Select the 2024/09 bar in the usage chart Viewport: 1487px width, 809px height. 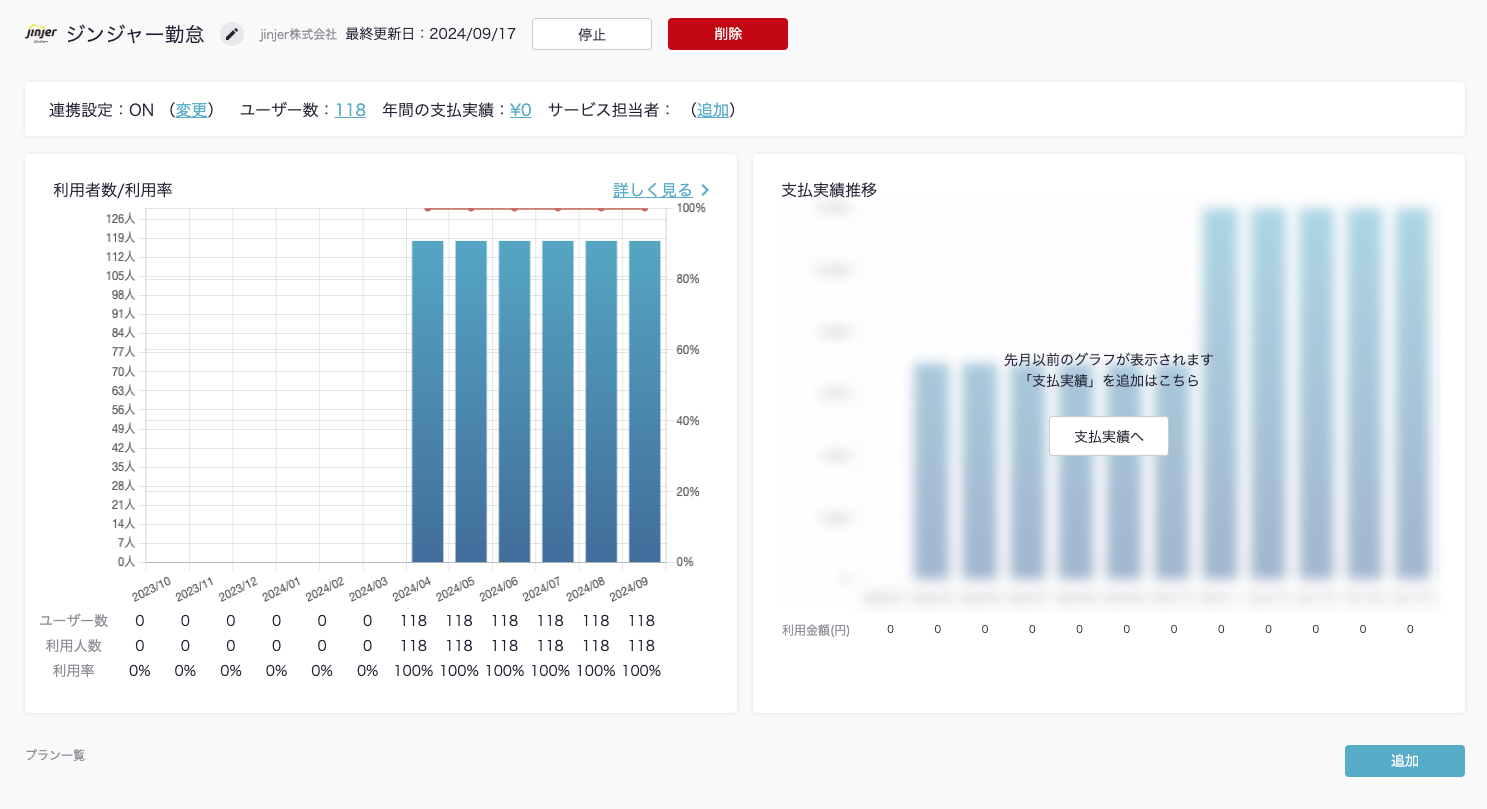[x=644, y=400]
